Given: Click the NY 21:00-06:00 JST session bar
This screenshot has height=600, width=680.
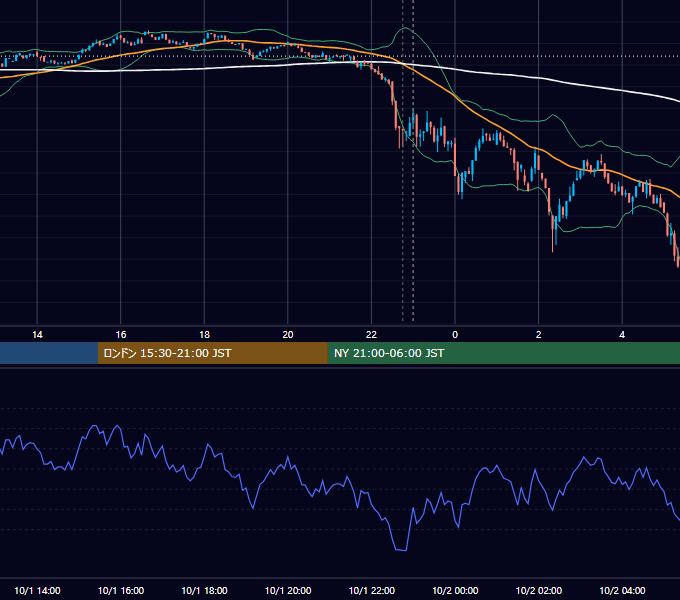Looking at the screenshot, I should [503, 353].
